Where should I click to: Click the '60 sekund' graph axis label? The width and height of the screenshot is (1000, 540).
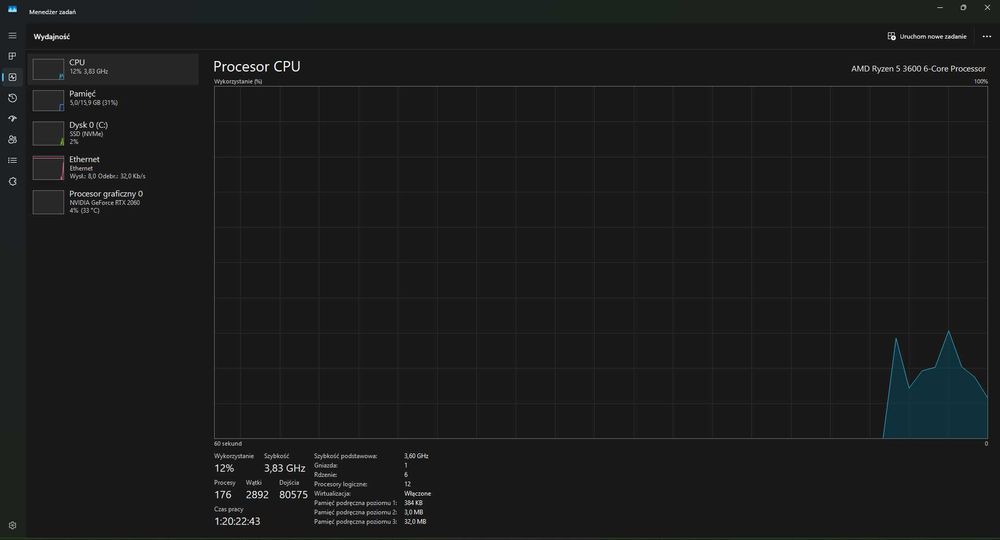tap(228, 444)
